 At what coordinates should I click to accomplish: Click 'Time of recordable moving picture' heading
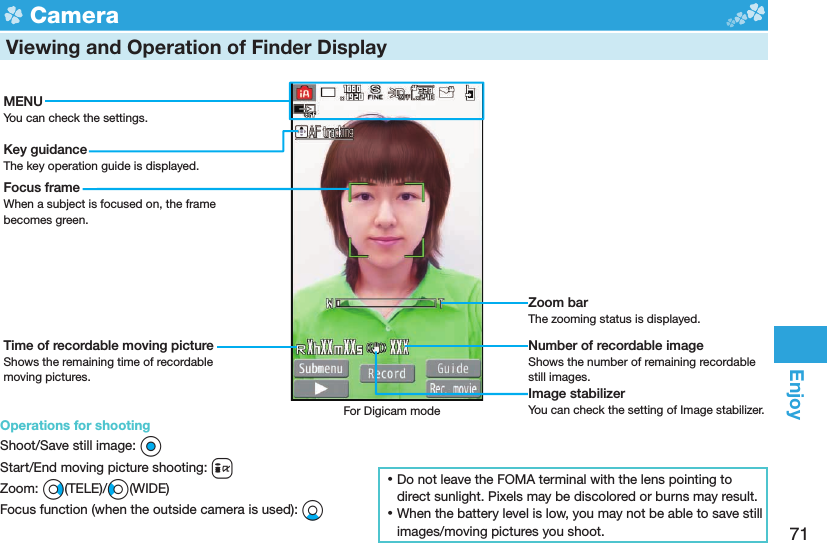click(109, 346)
